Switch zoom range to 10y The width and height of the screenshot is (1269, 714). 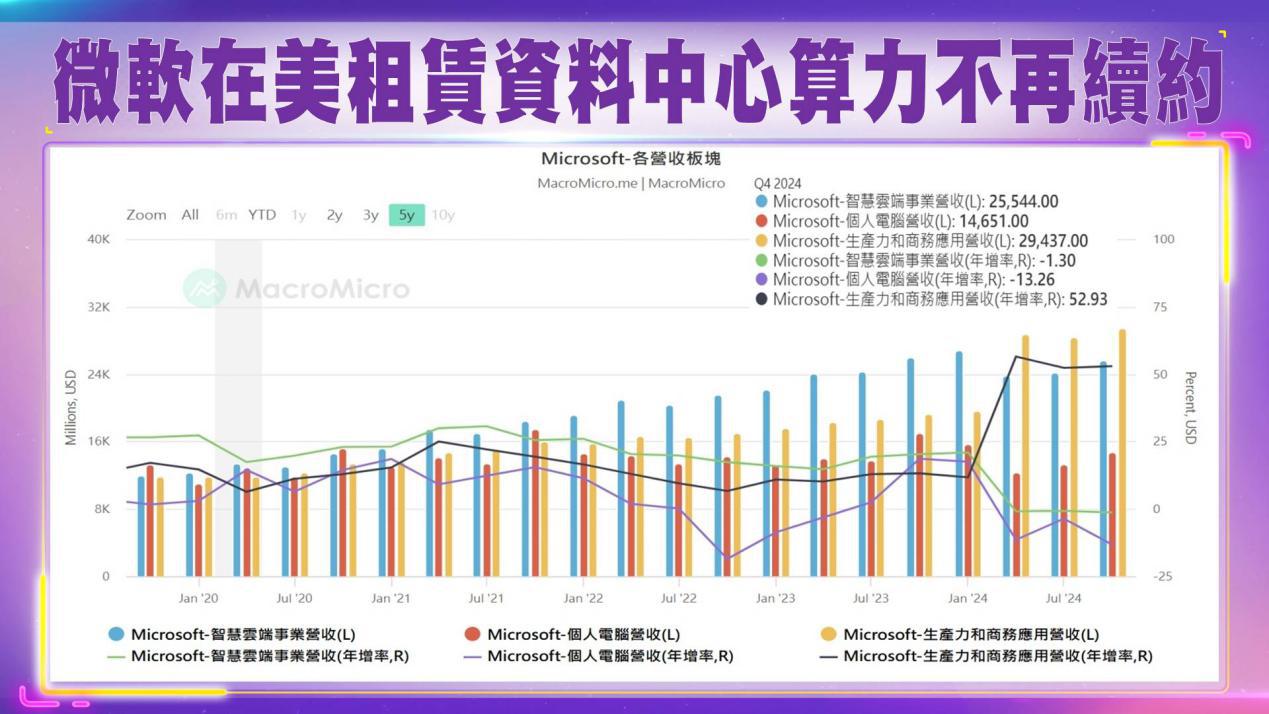443,215
